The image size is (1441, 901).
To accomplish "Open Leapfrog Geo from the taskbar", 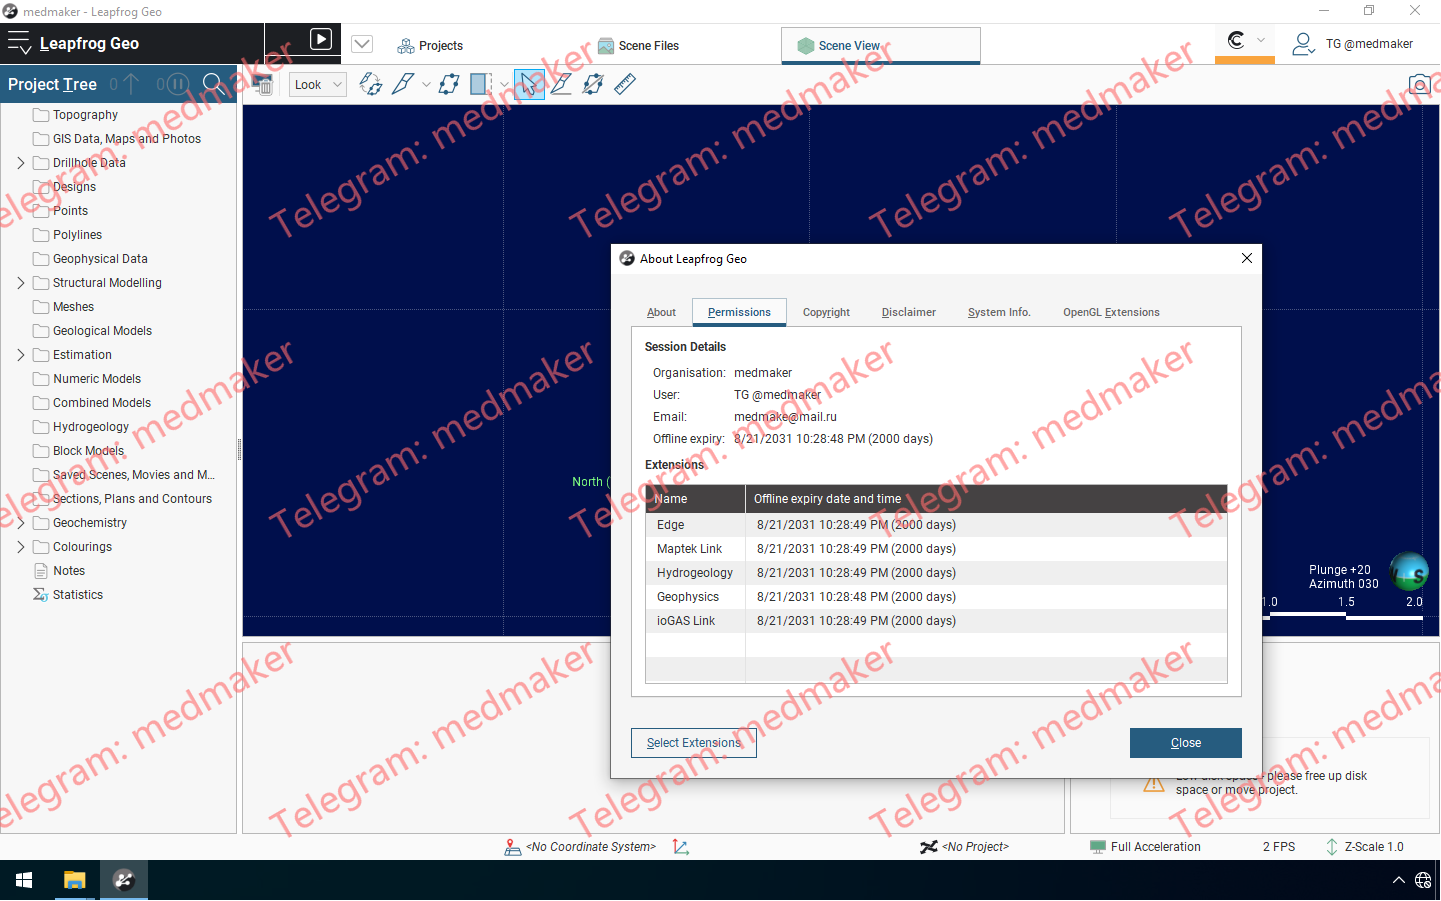I will tap(123, 880).
